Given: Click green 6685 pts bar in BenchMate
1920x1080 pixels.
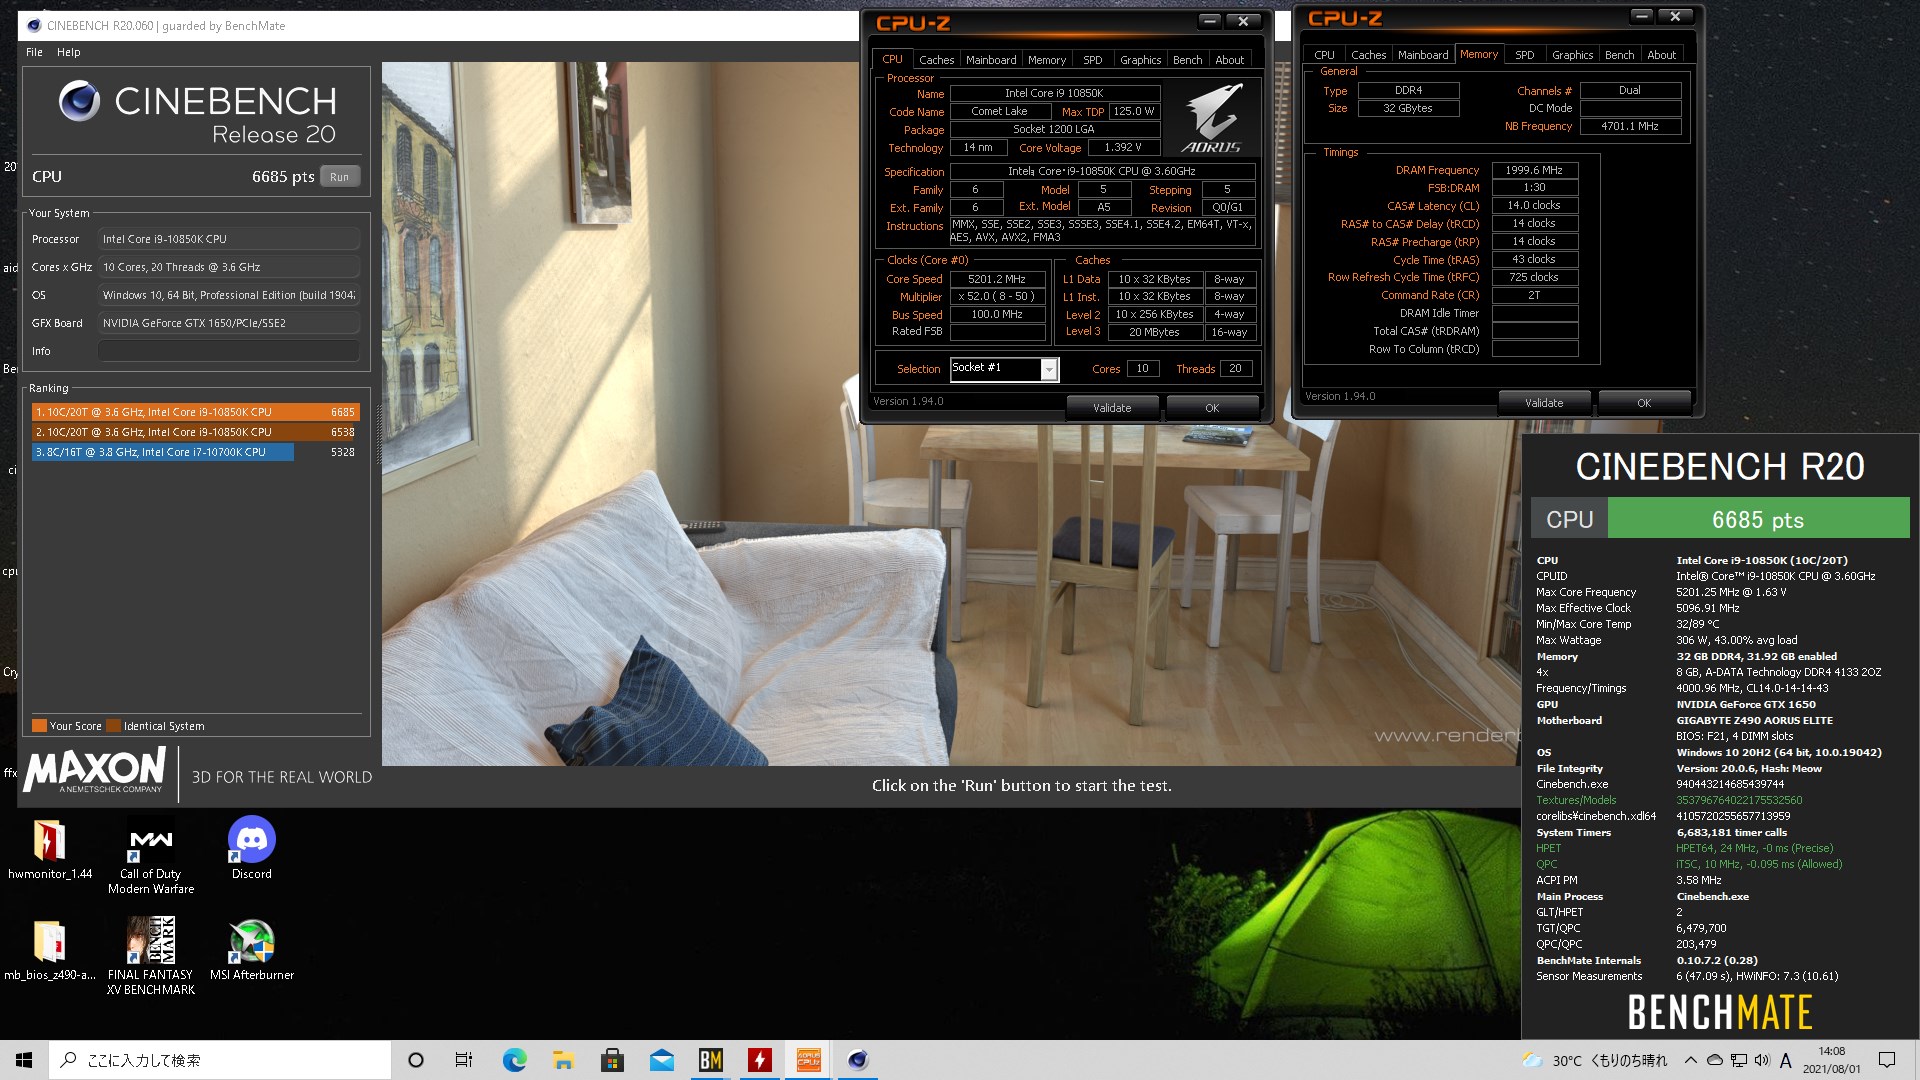Looking at the screenshot, I should [x=1758, y=520].
